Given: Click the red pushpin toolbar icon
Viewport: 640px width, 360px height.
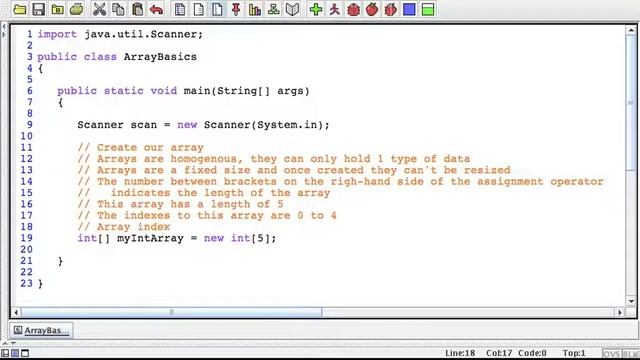Looking at the screenshot, I should point(236,9).
